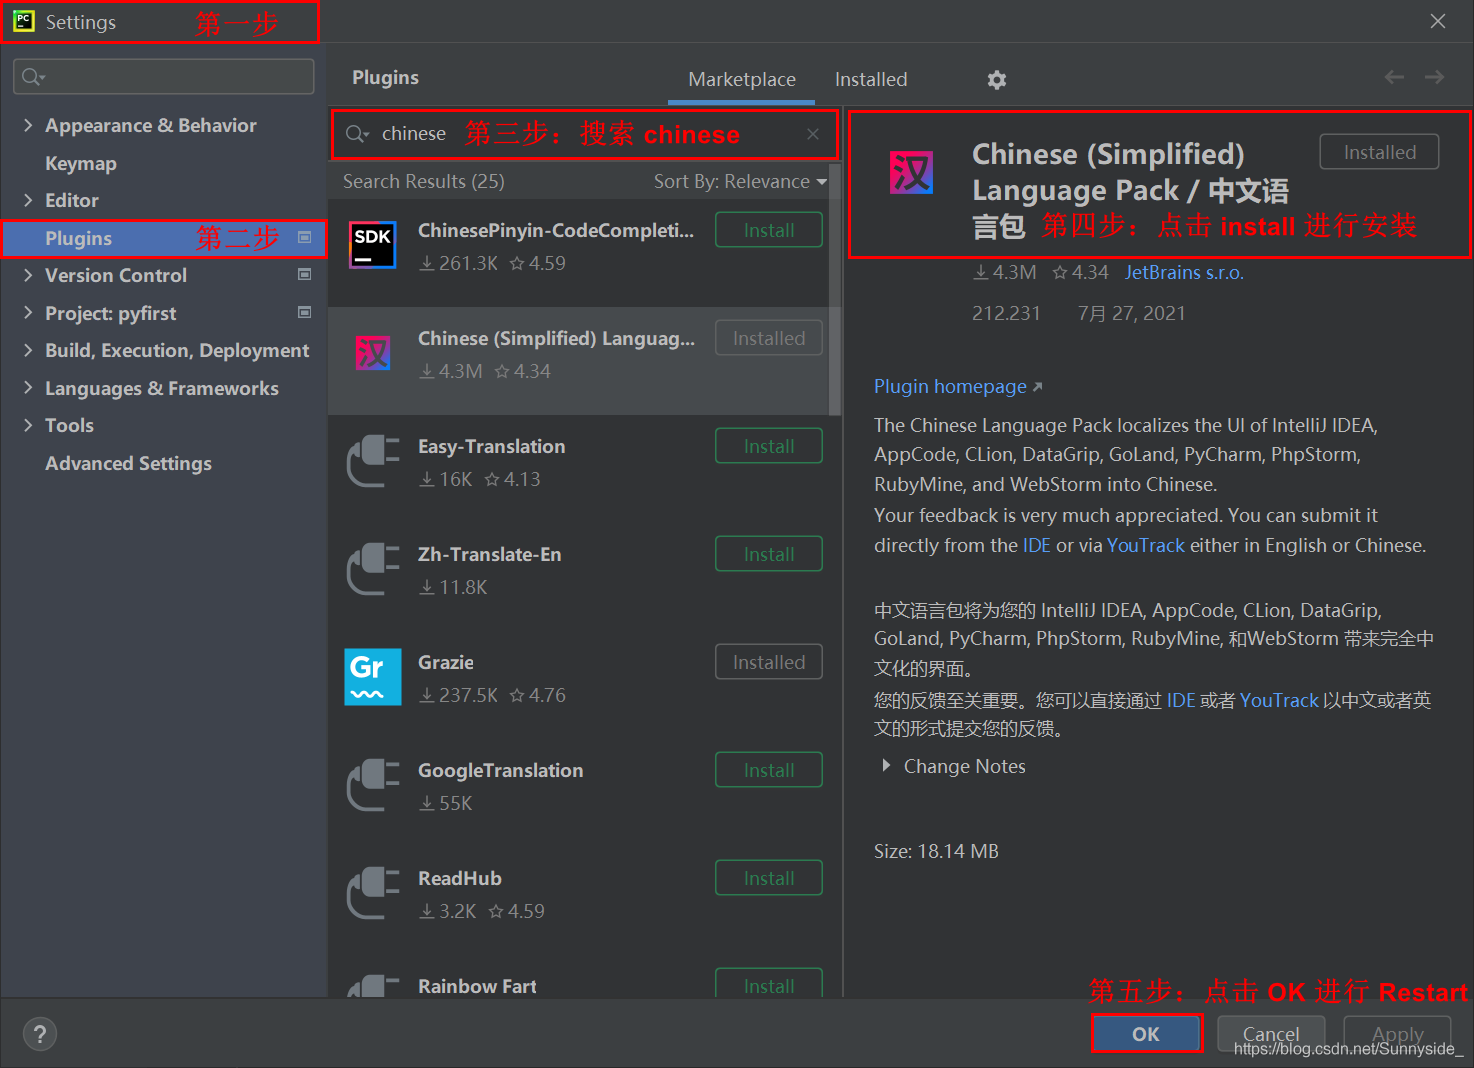Open the plugin manager gear settings icon
The image size is (1474, 1068).
tap(996, 79)
